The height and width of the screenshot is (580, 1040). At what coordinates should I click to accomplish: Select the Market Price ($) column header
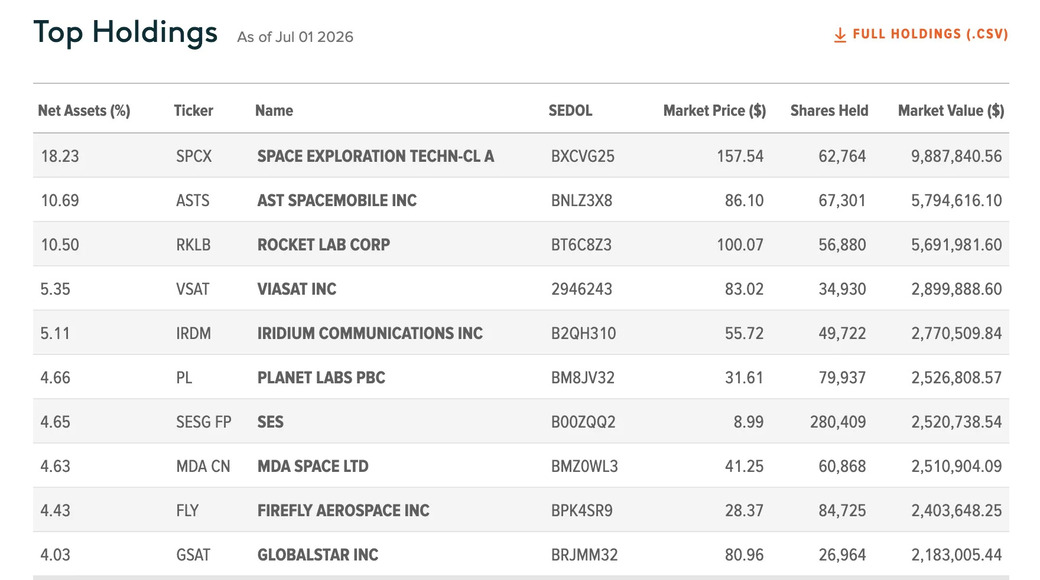pyautogui.click(x=714, y=111)
